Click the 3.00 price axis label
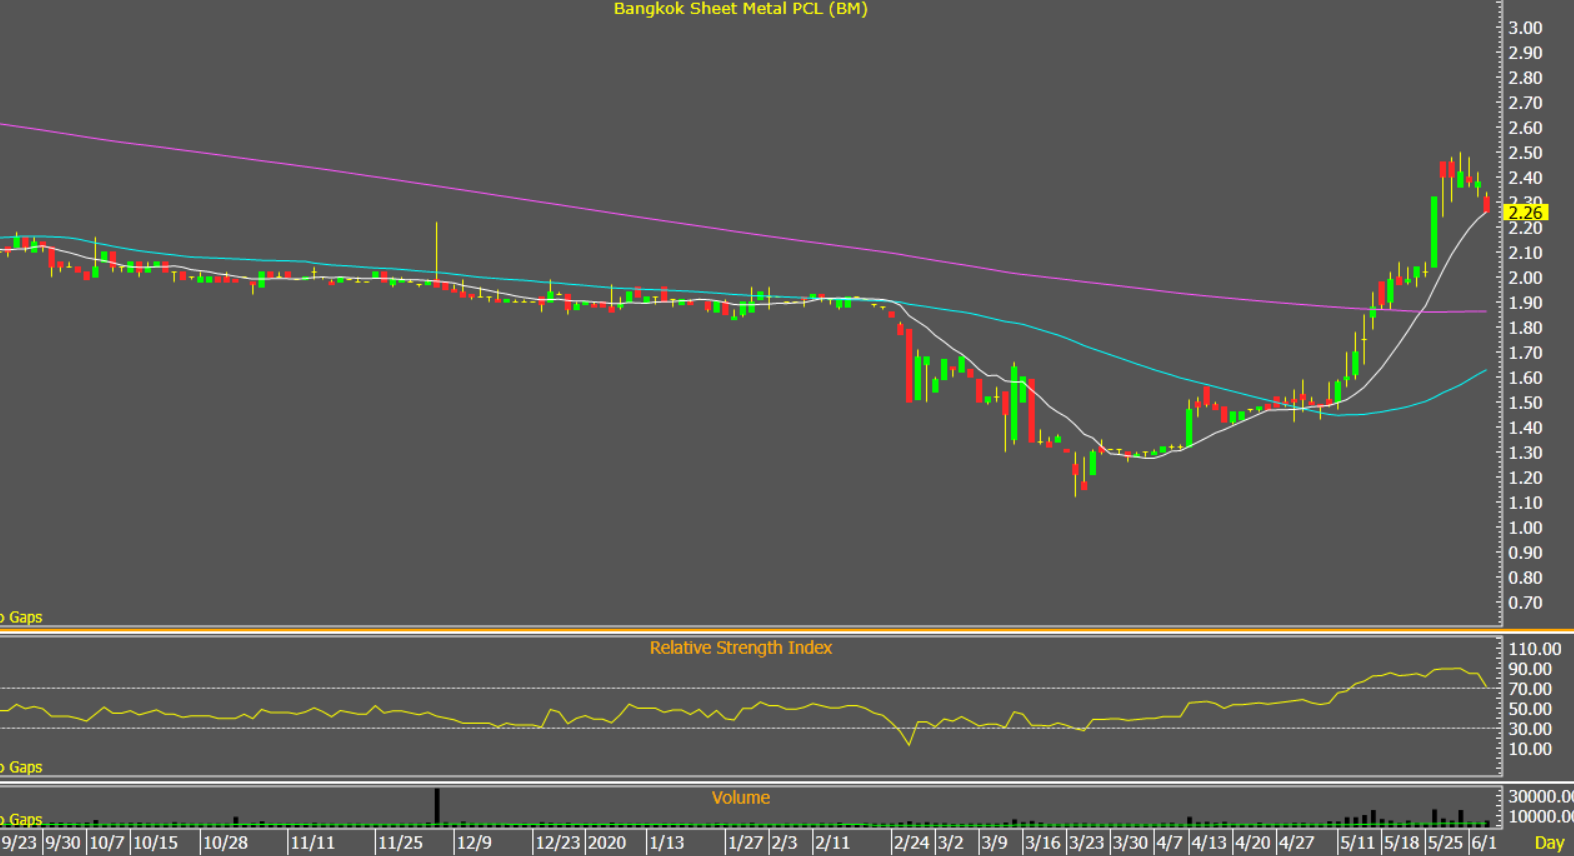Image resolution: width=1574 pixels, height=856 pixels. pos(1526,28)
